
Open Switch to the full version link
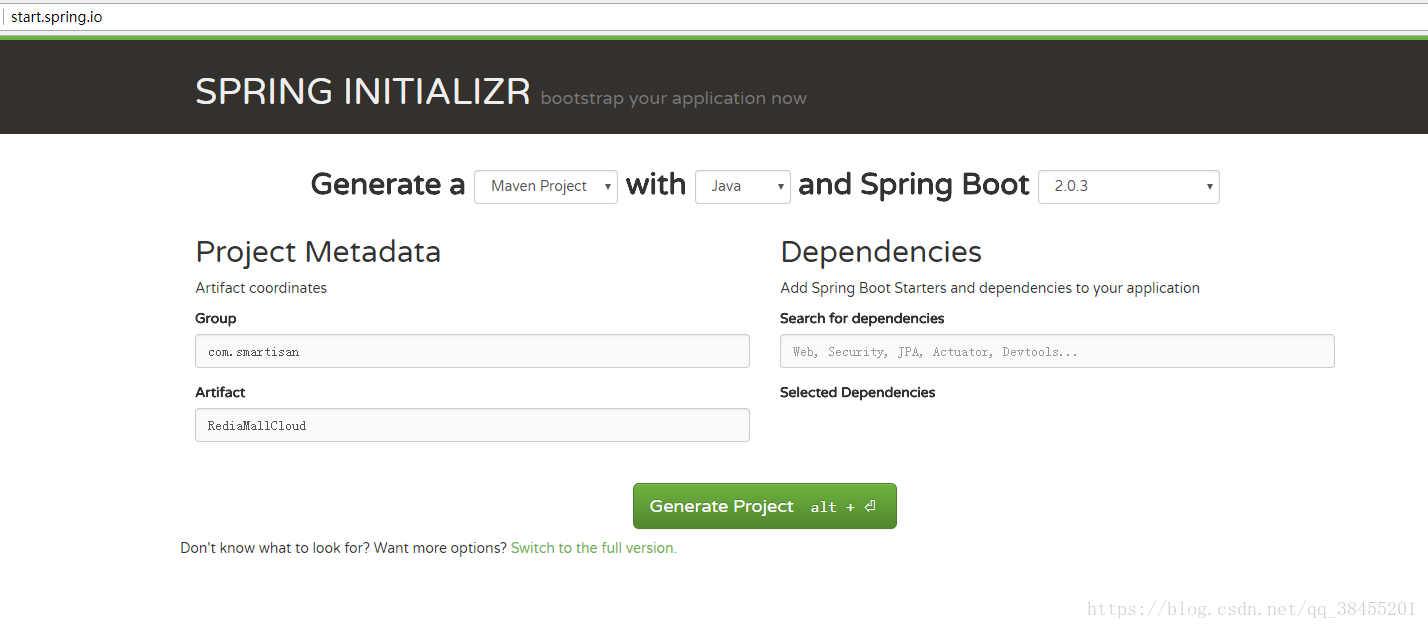tap(594, 548)
